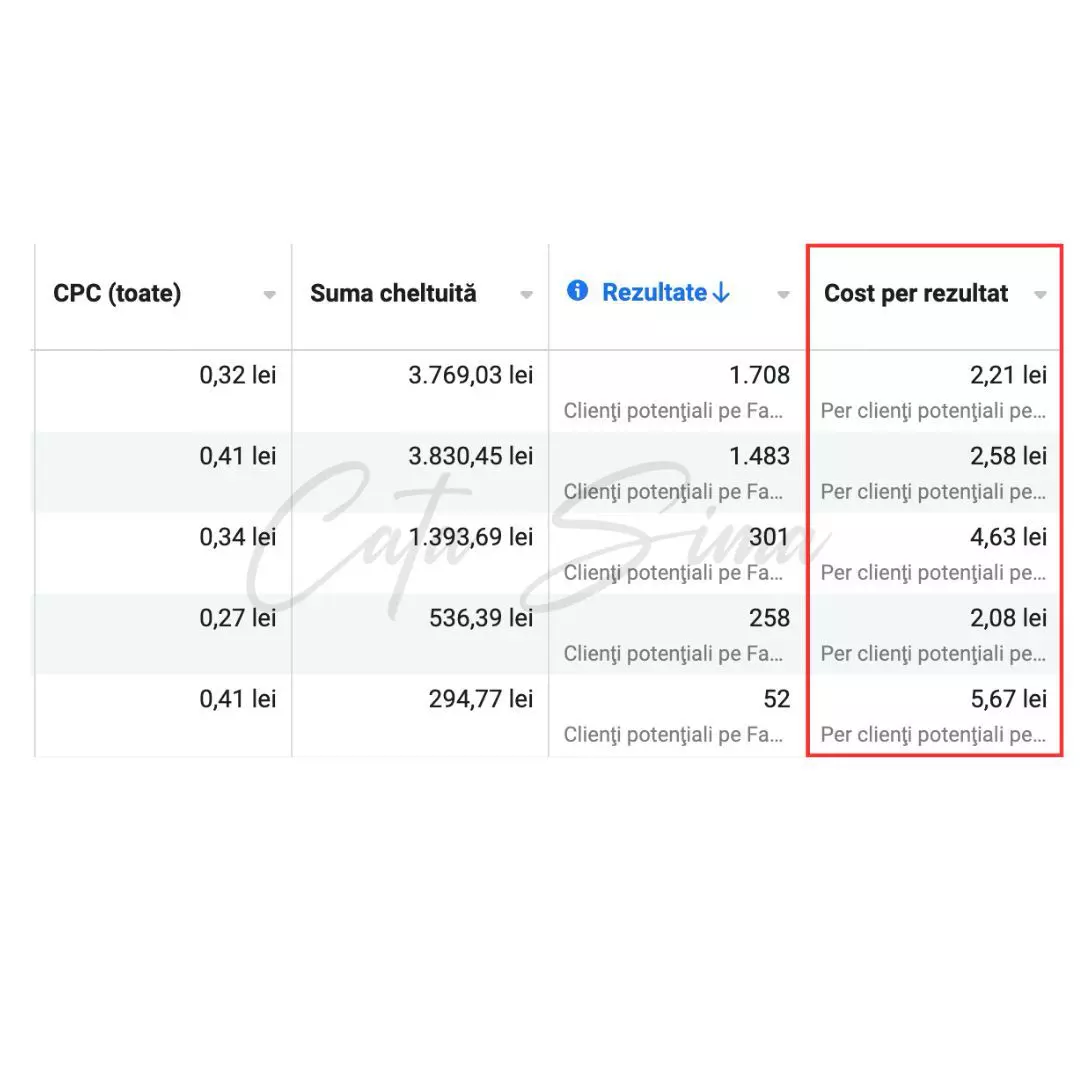Click the 4,63 lei cost per result cell
The width and height of the screenshot is (1080, 1080).
[1008, 537]
